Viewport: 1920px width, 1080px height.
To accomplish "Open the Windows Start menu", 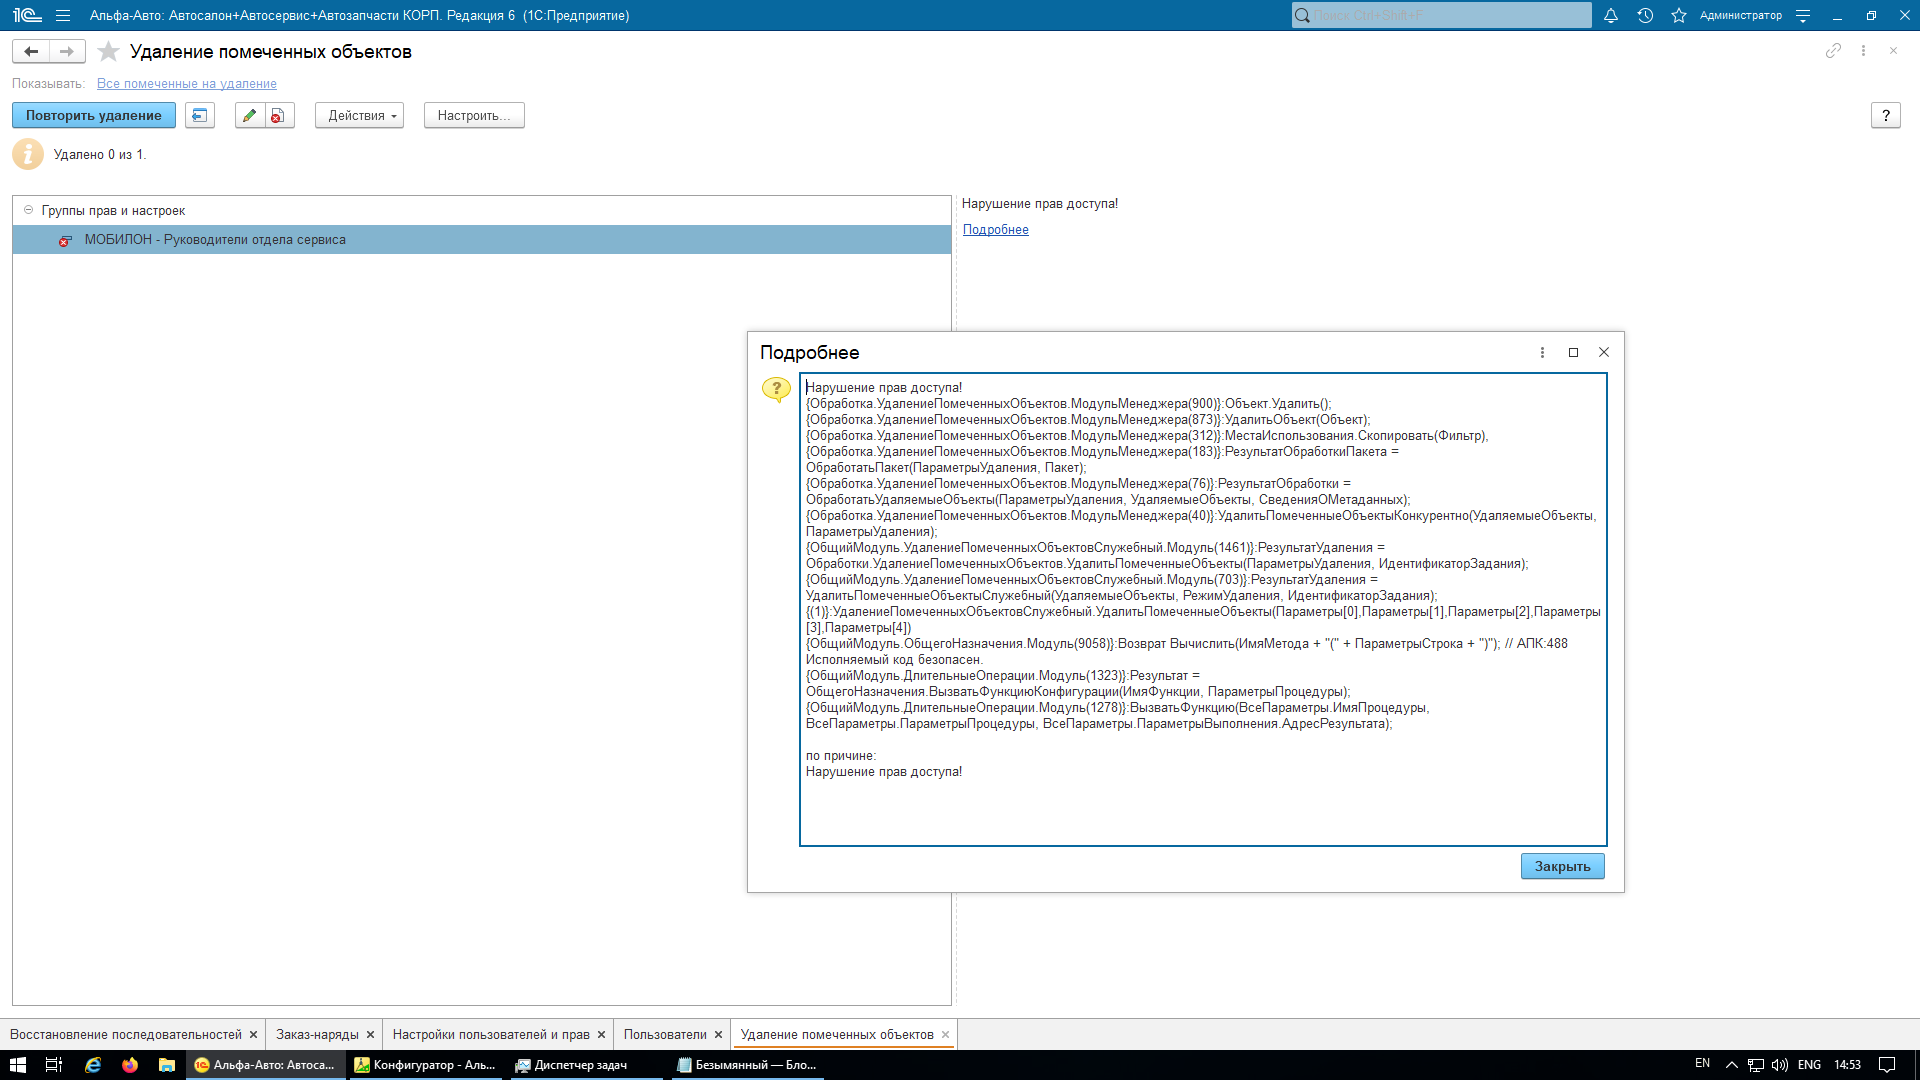I will pos(17,1065).
